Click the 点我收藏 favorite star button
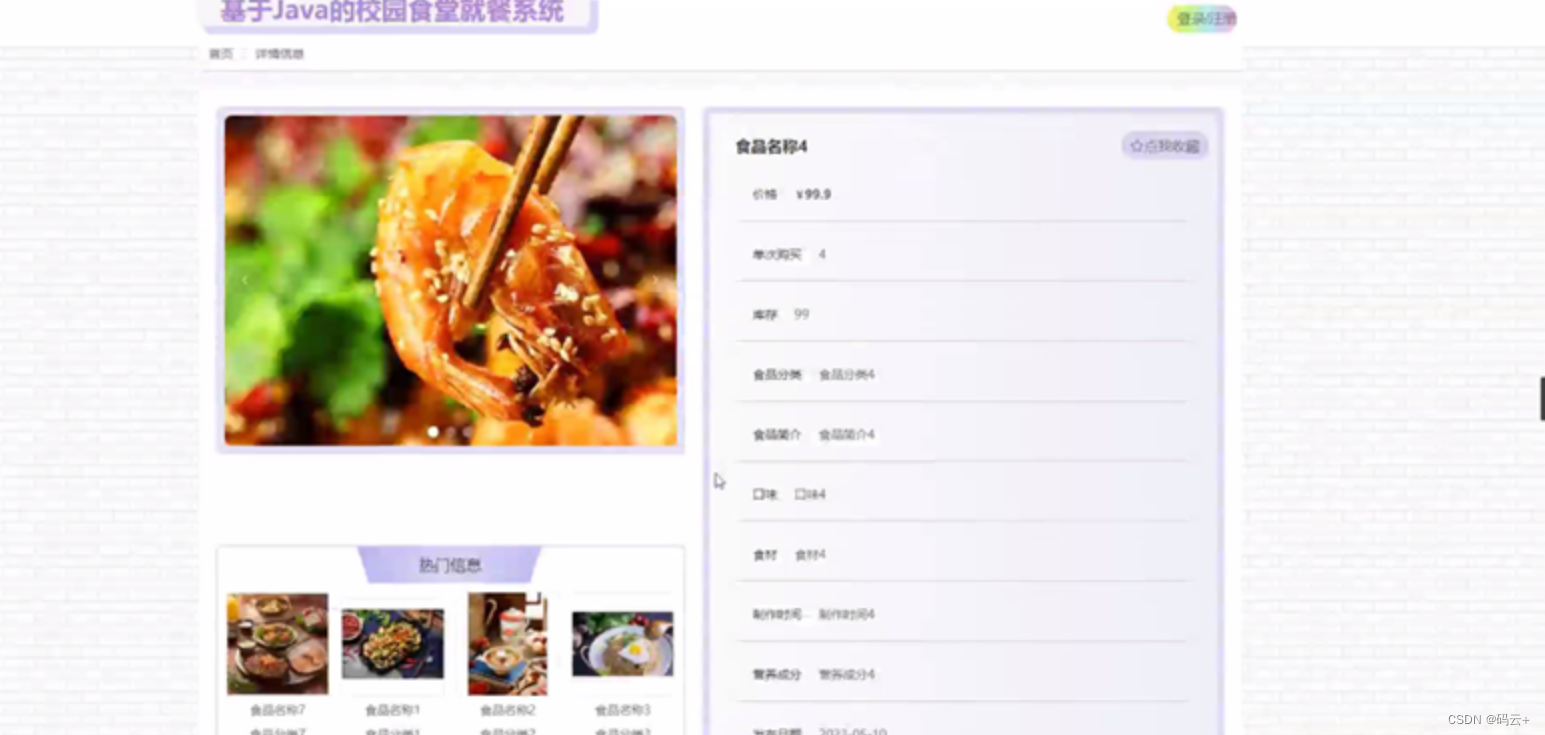 tap(1165, 146)
